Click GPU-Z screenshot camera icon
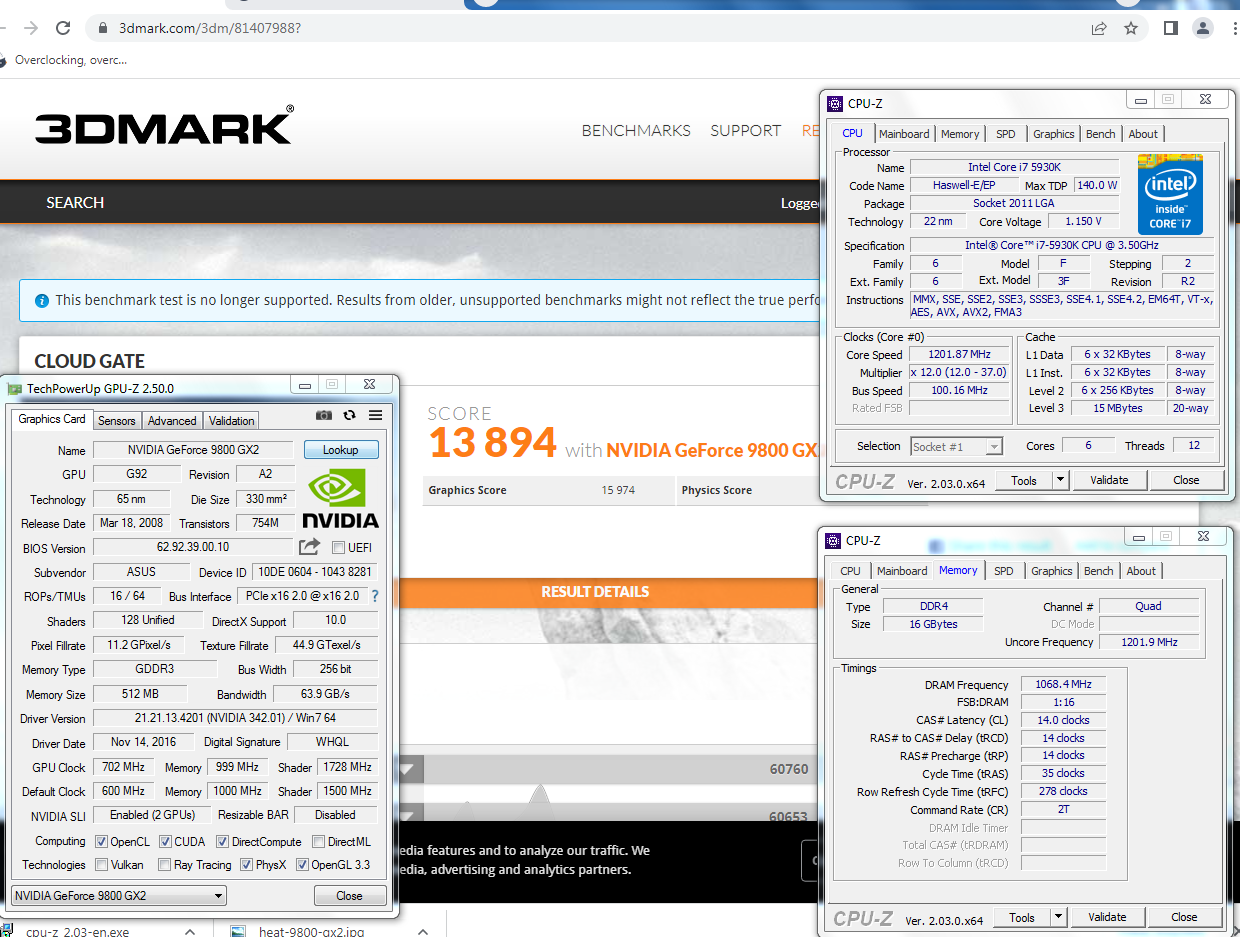This screenshot has width=1240, height=937. pos(324,415)
